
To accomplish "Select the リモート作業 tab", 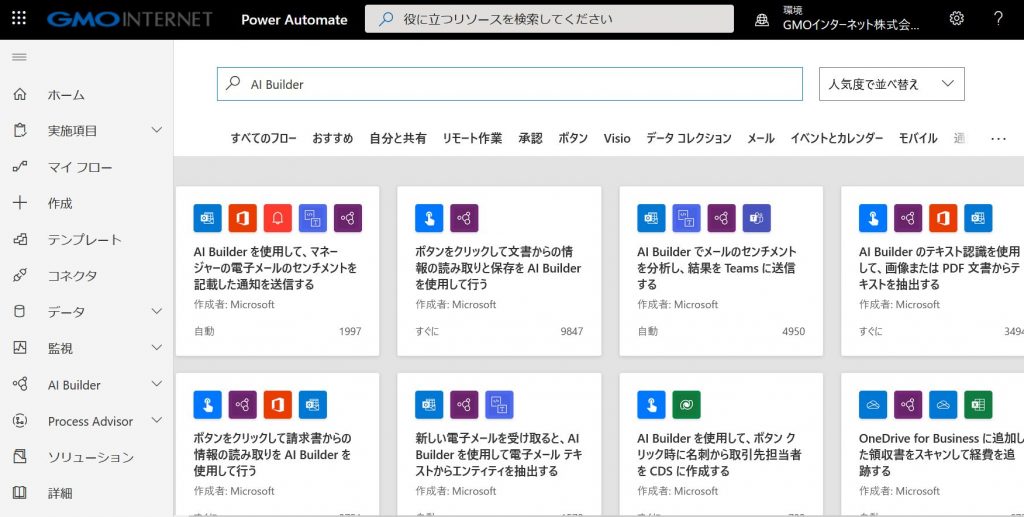I will pos(472,138).
